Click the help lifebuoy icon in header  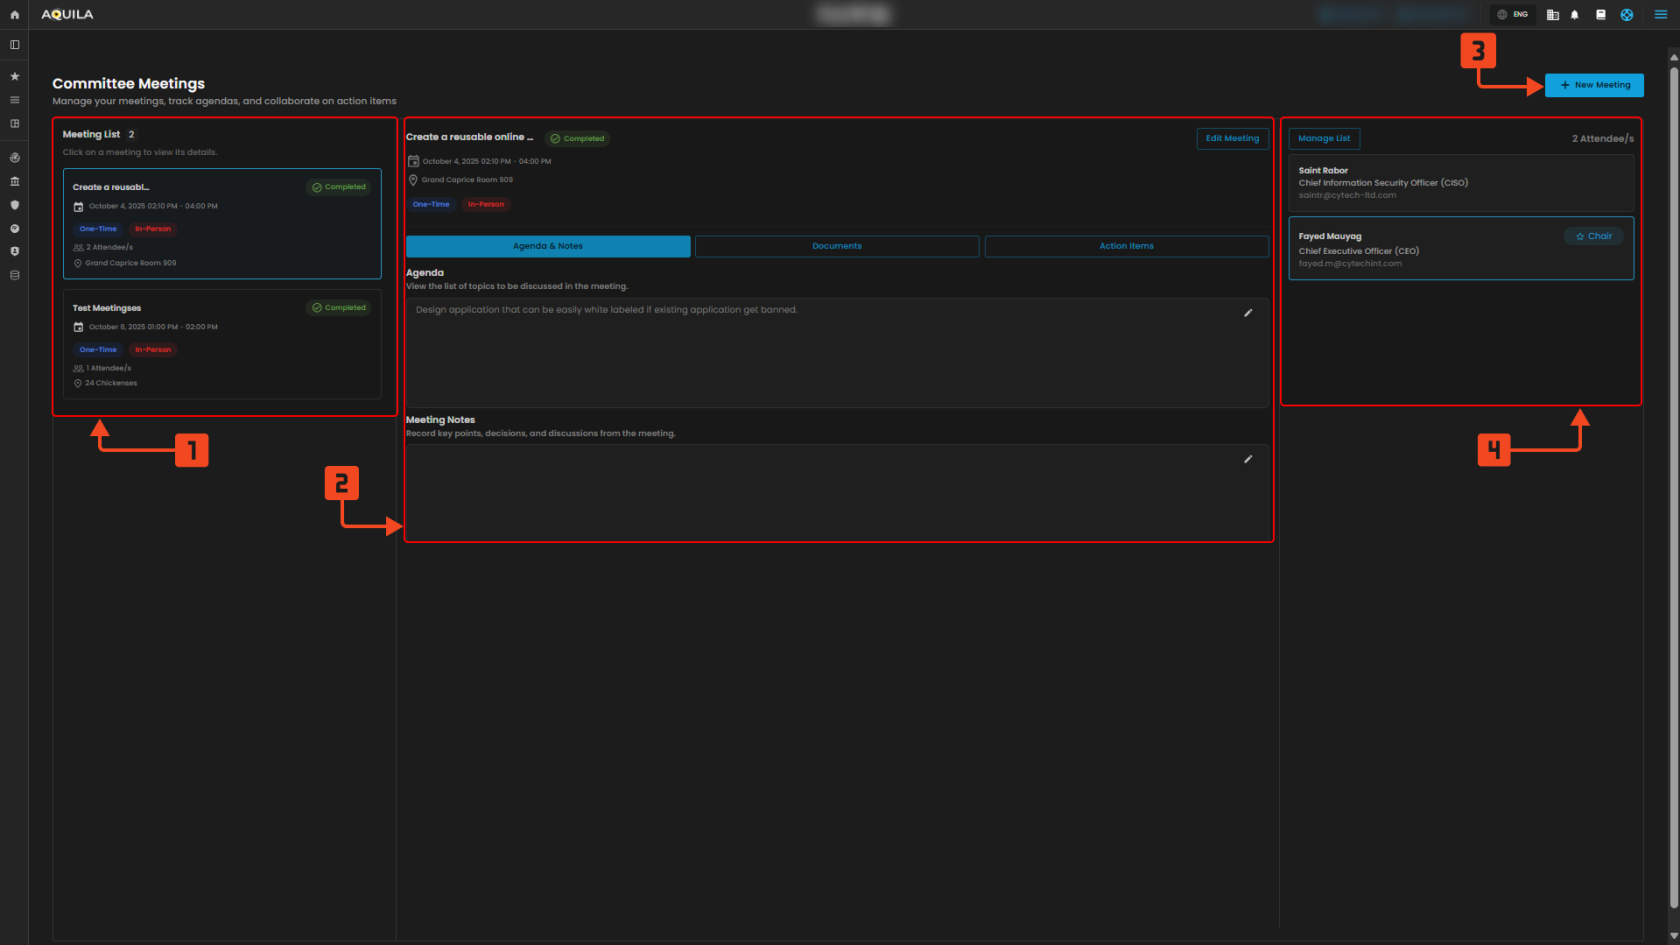pos(1627,15)
